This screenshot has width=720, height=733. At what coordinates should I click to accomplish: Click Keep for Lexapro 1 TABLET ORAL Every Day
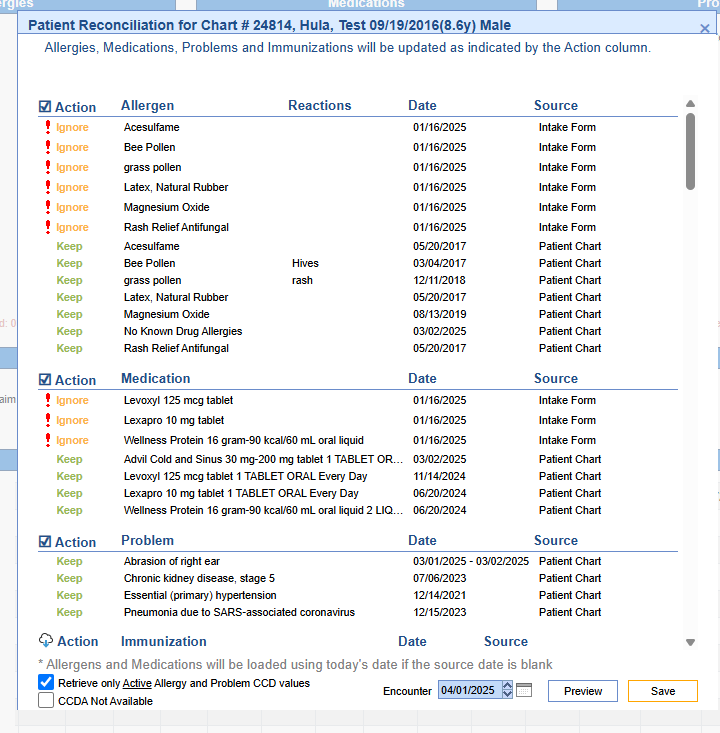click(69, 493)
